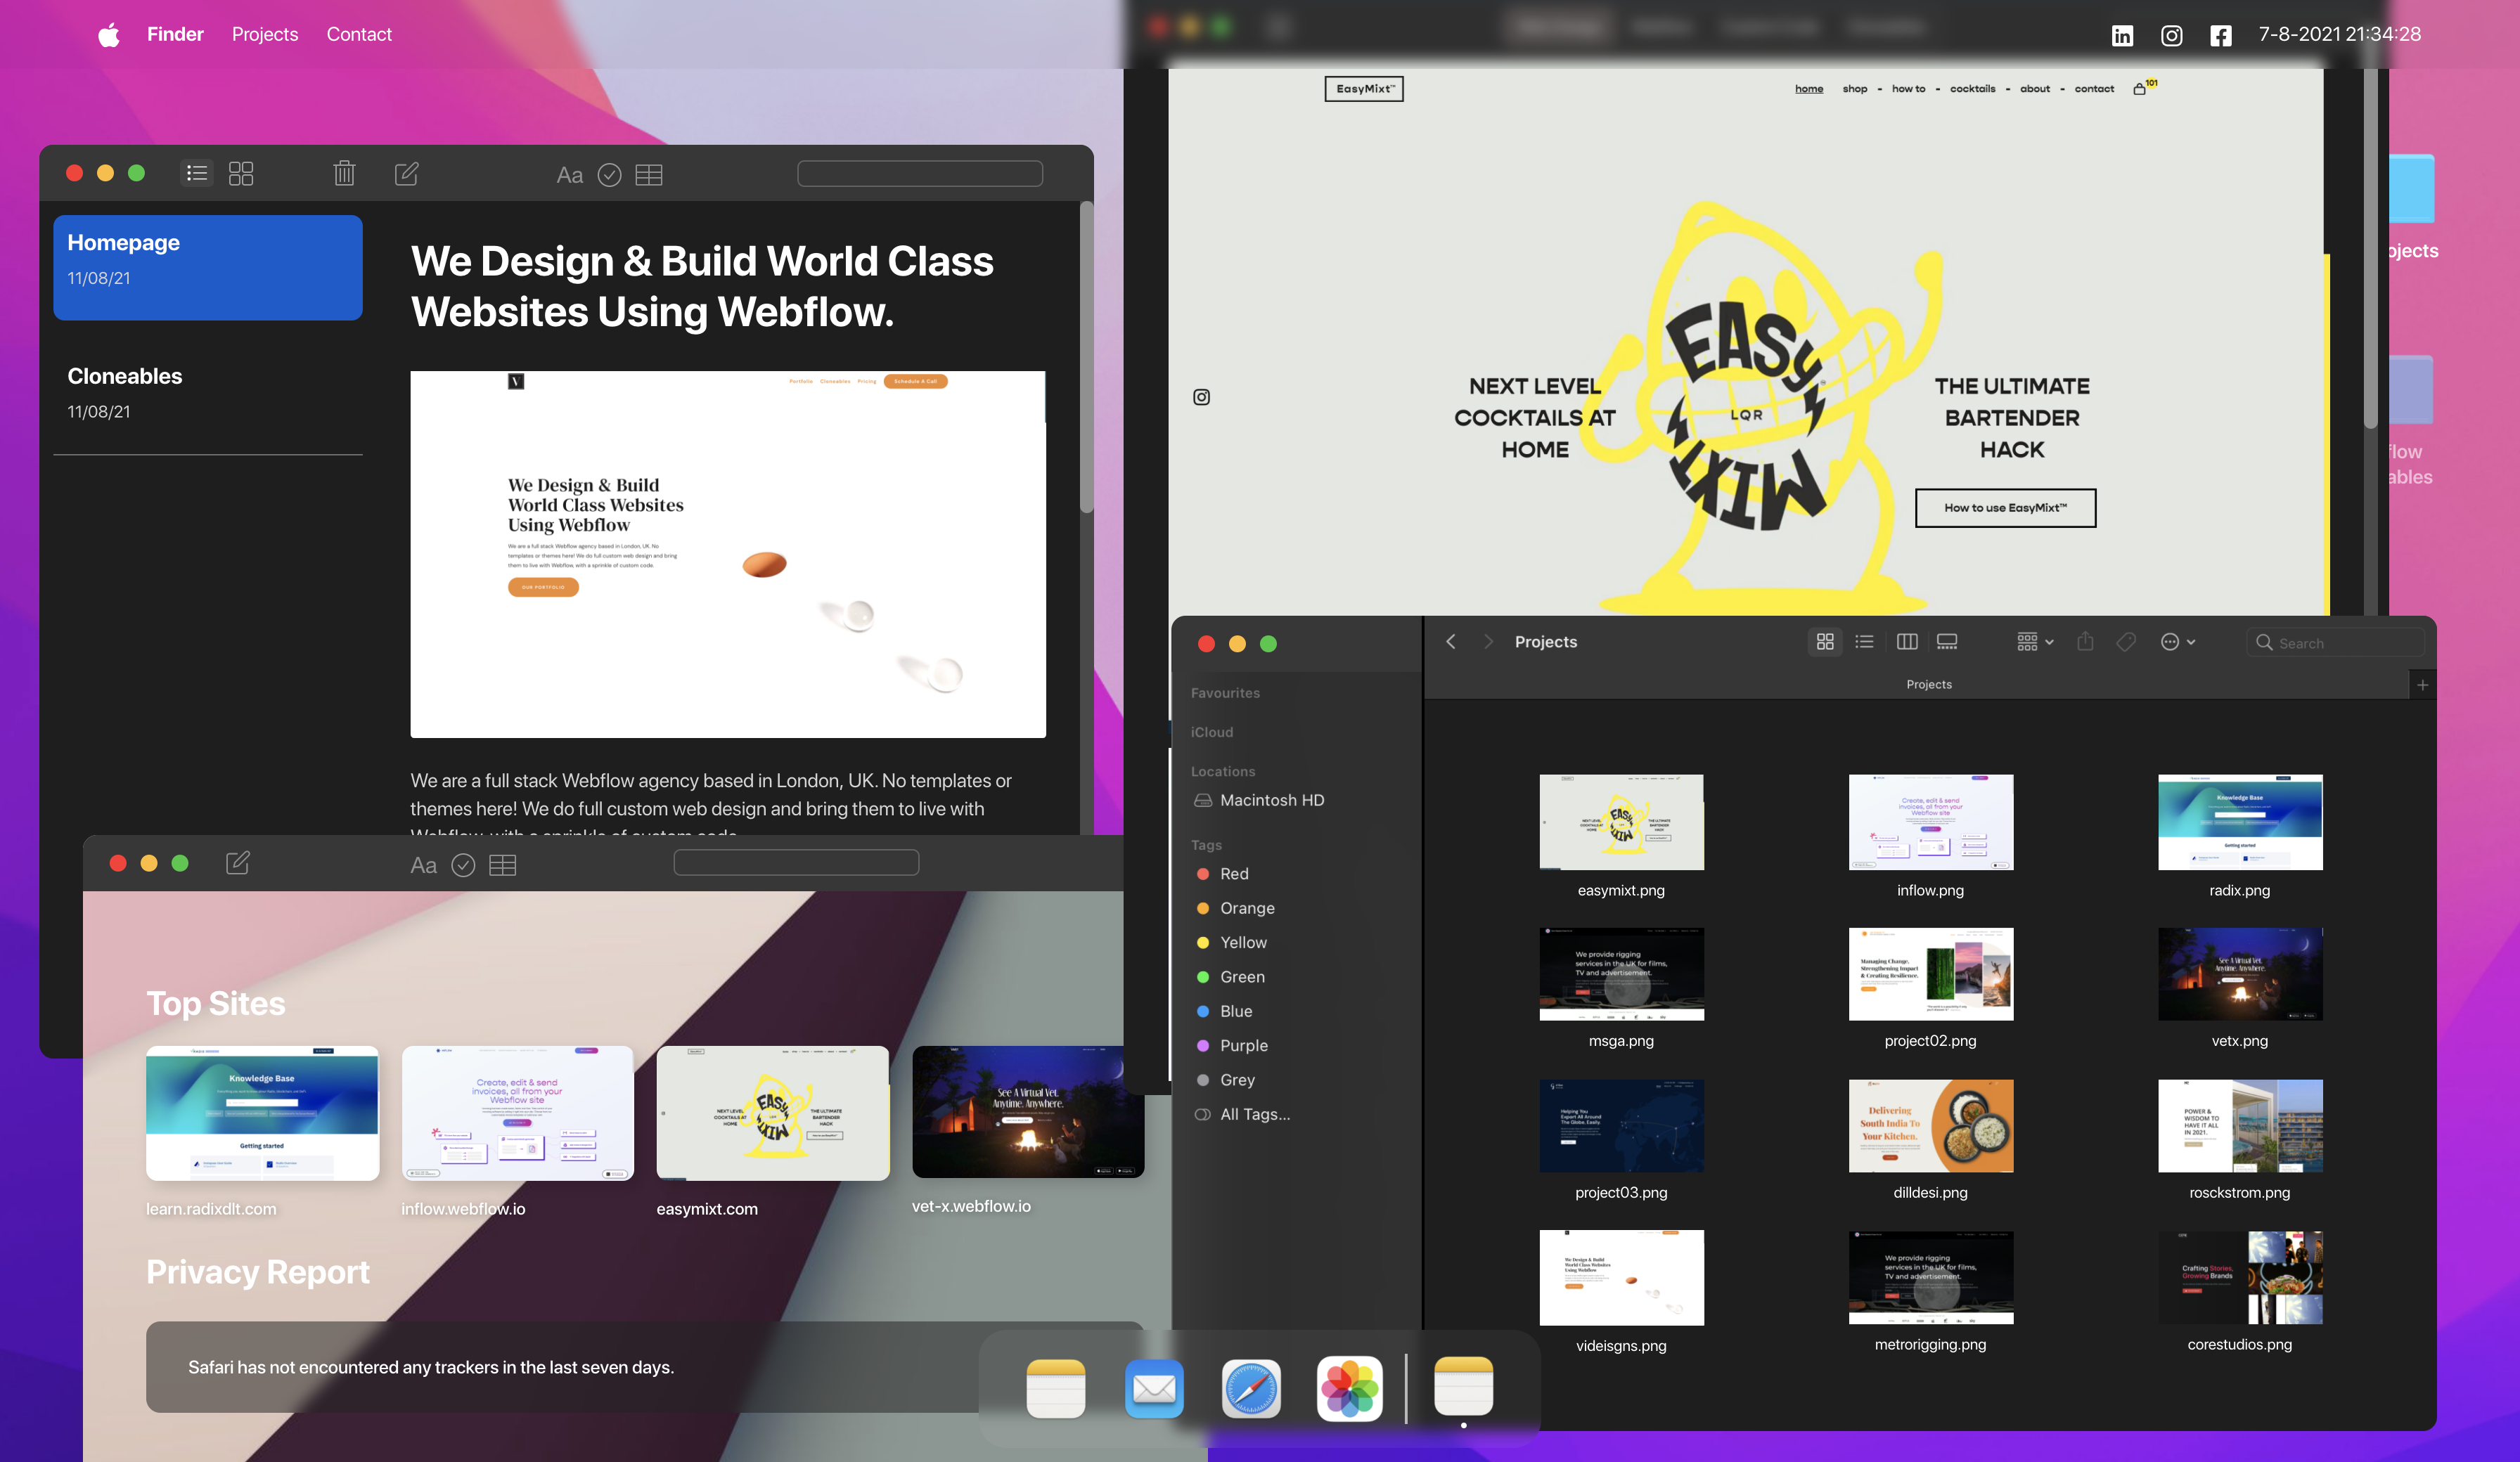Switch Finder to list view

(x=1864, y=642)
